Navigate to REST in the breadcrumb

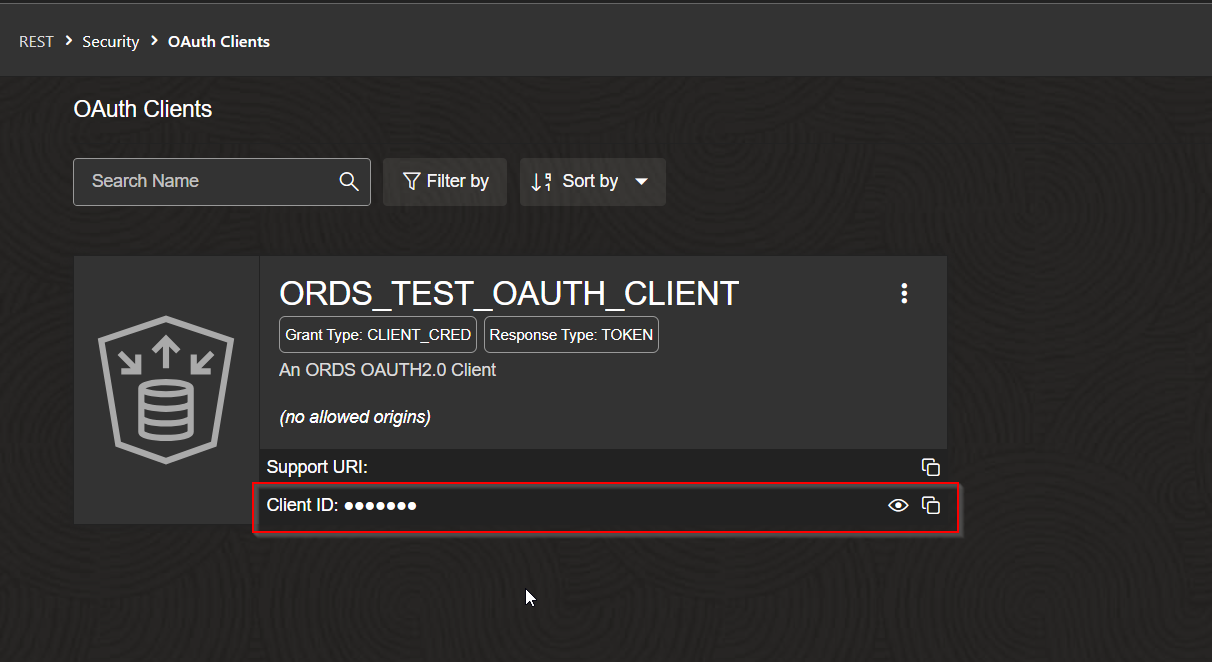coord(36,41)
